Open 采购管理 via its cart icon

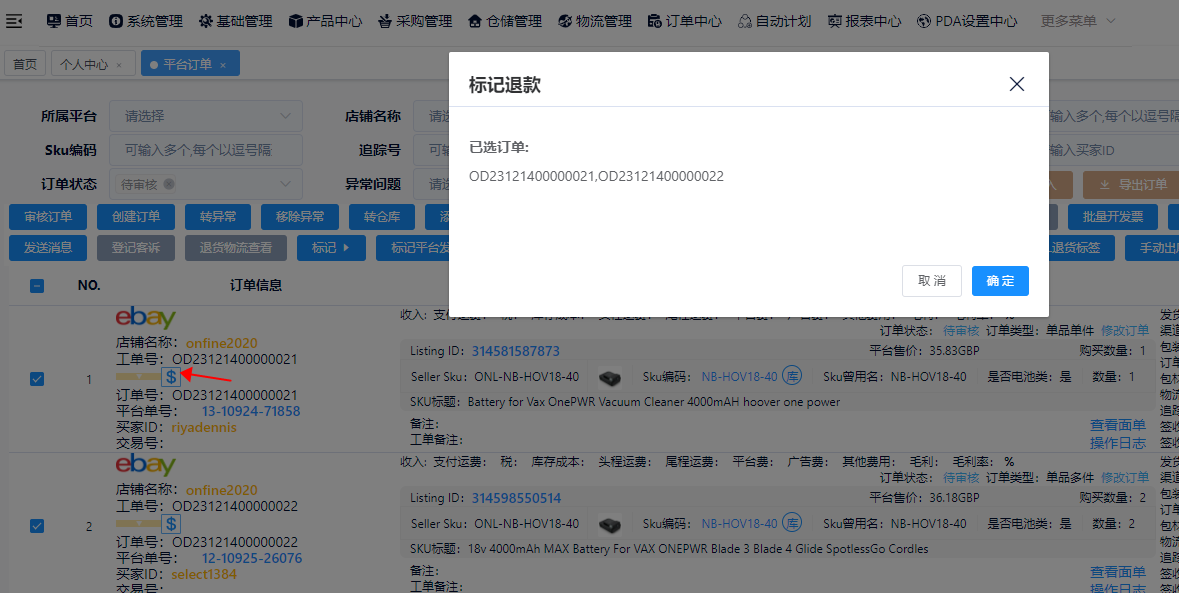pyautogui.click(x=383, y=20)
